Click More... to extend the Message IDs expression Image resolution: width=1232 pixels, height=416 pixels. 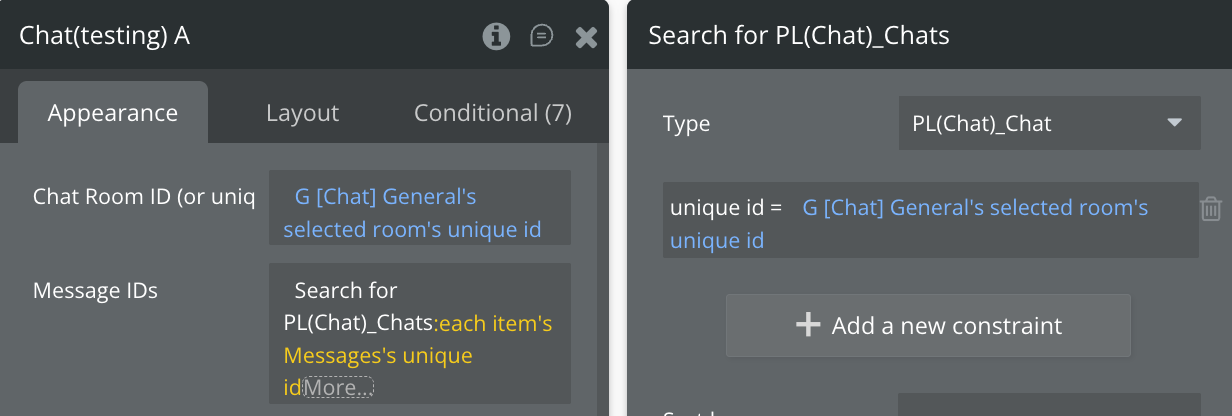338,387
